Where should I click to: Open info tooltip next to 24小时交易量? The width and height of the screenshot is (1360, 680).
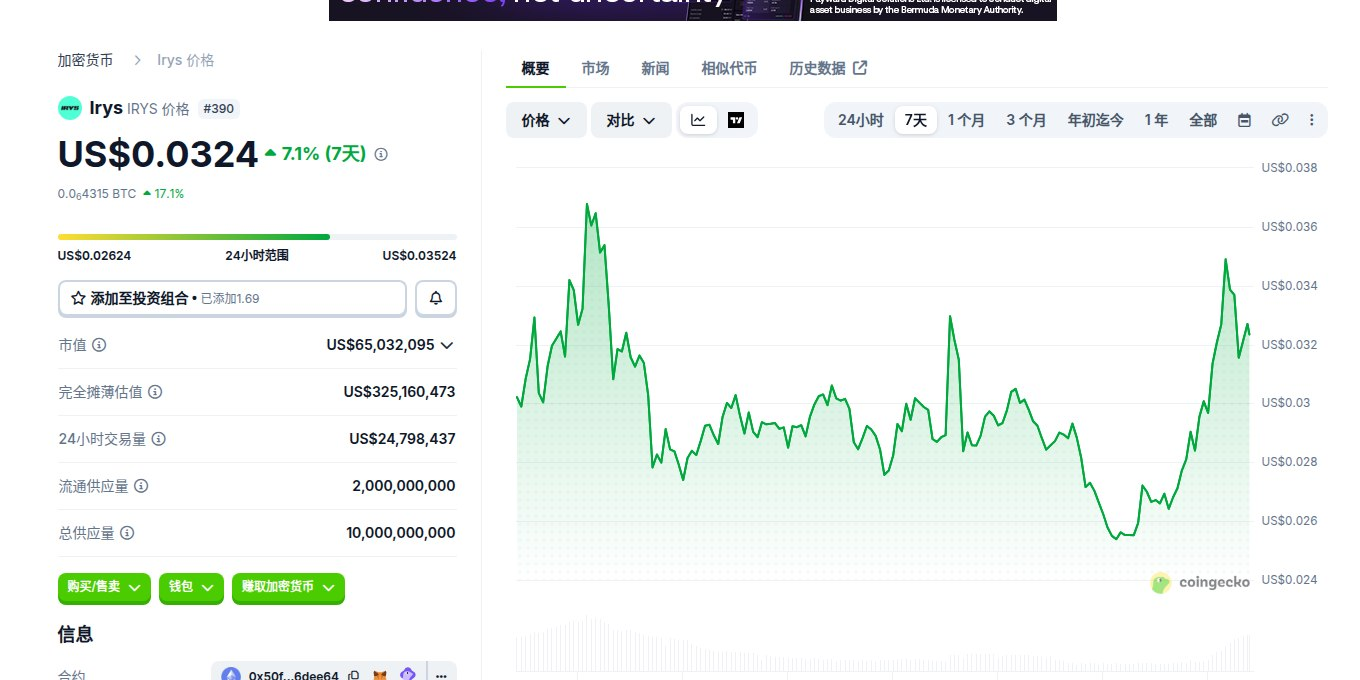coord(159,439)
